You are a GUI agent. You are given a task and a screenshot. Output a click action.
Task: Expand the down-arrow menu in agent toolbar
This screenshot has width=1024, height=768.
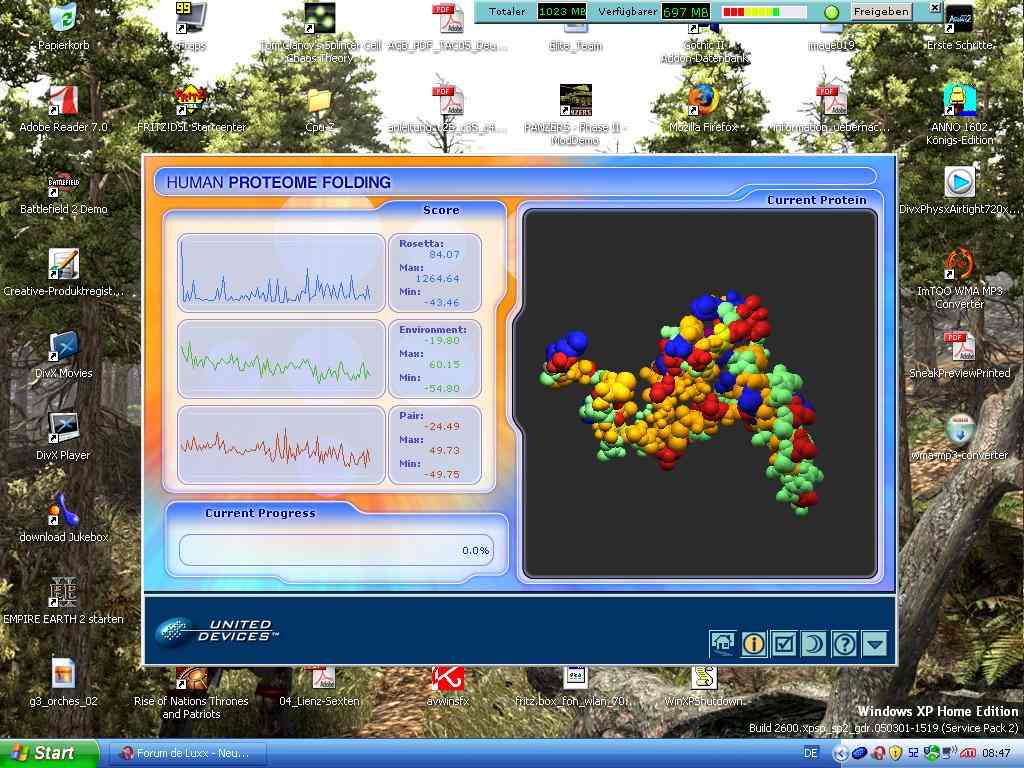point(874,644)
